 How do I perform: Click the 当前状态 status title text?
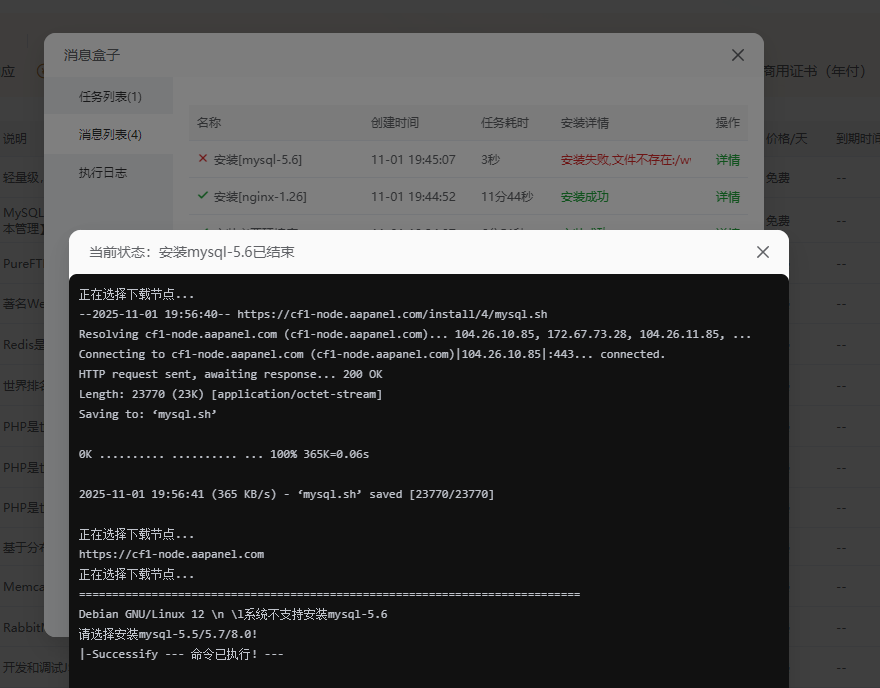[x=191, y=252]
